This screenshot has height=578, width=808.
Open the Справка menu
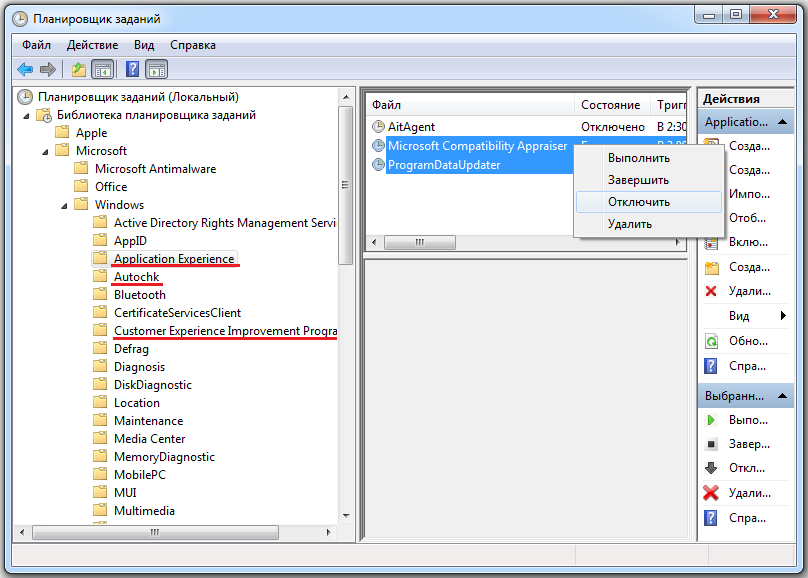pyautogui.click(x=193, y=45)
